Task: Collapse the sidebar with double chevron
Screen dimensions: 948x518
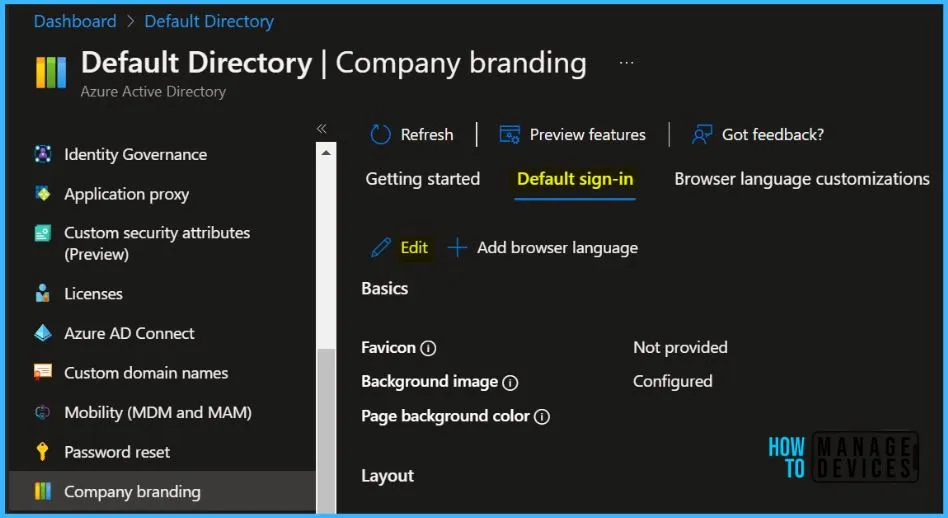Action: coord(322,128)
